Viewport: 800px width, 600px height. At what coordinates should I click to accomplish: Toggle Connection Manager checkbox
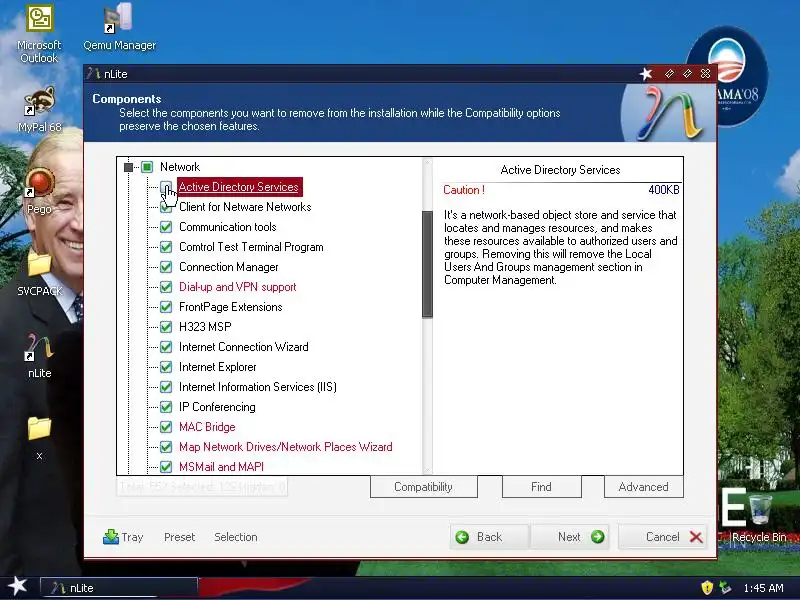coord(166,267)
